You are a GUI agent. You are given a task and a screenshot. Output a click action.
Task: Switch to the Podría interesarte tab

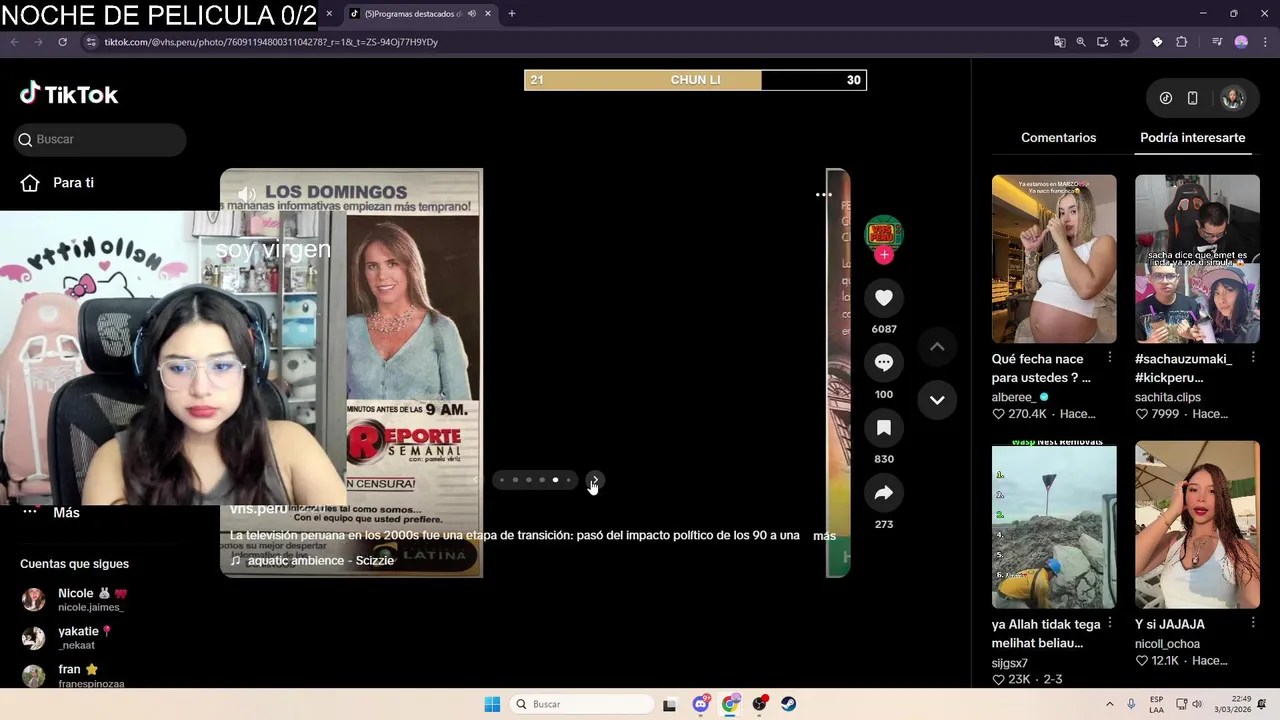(1192, 138)
